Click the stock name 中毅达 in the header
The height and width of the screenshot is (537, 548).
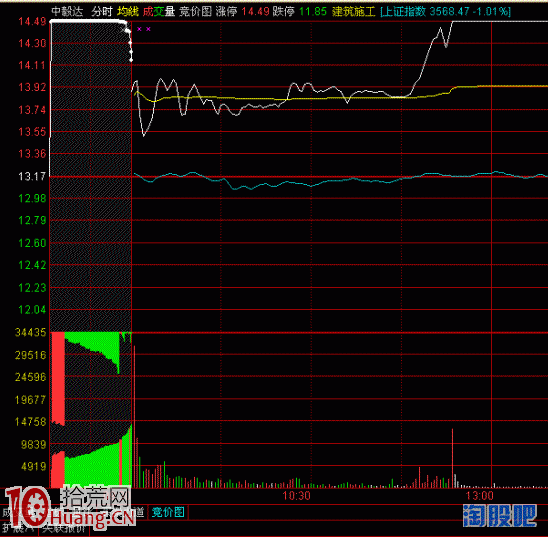click(67, 12)
